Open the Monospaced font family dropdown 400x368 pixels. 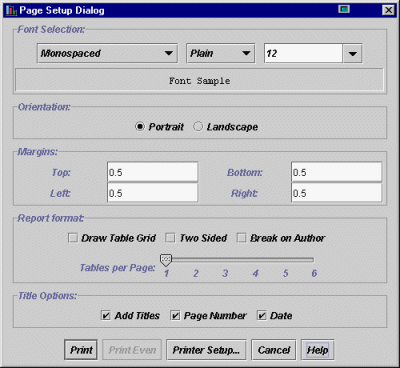click(x=107, y=53)
